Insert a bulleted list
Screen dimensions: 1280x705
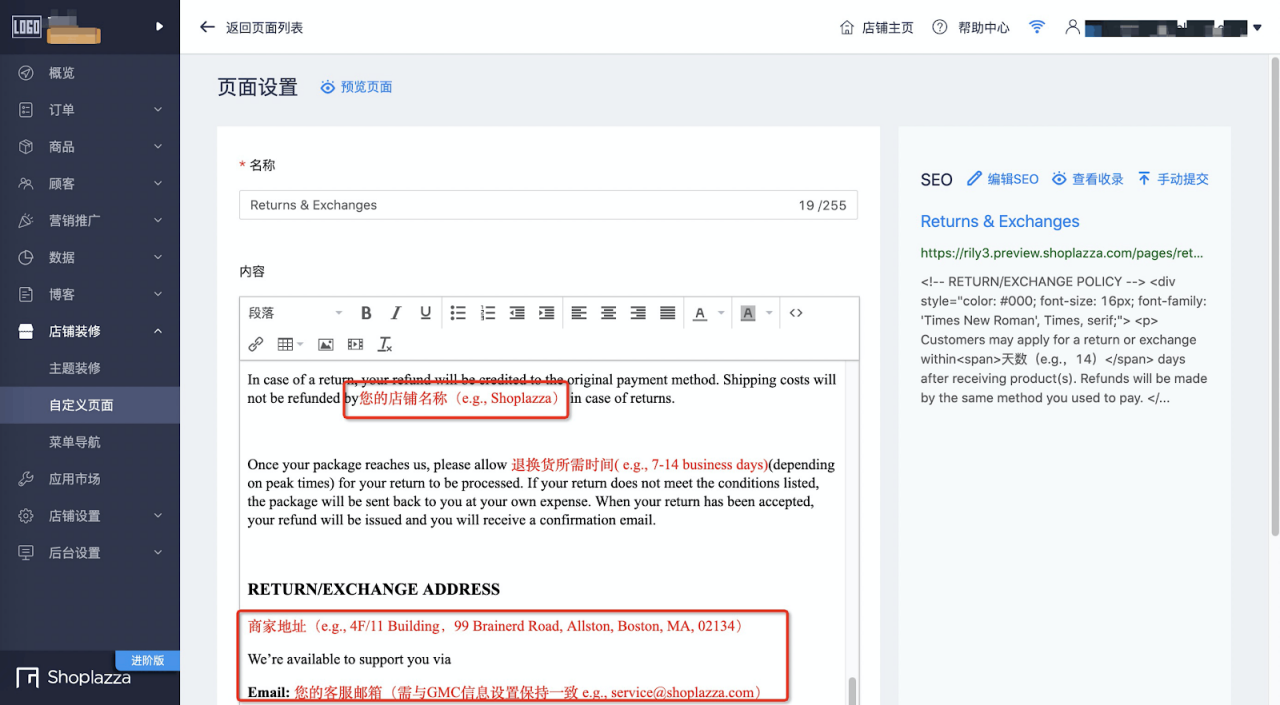click(x=458, y=313)
